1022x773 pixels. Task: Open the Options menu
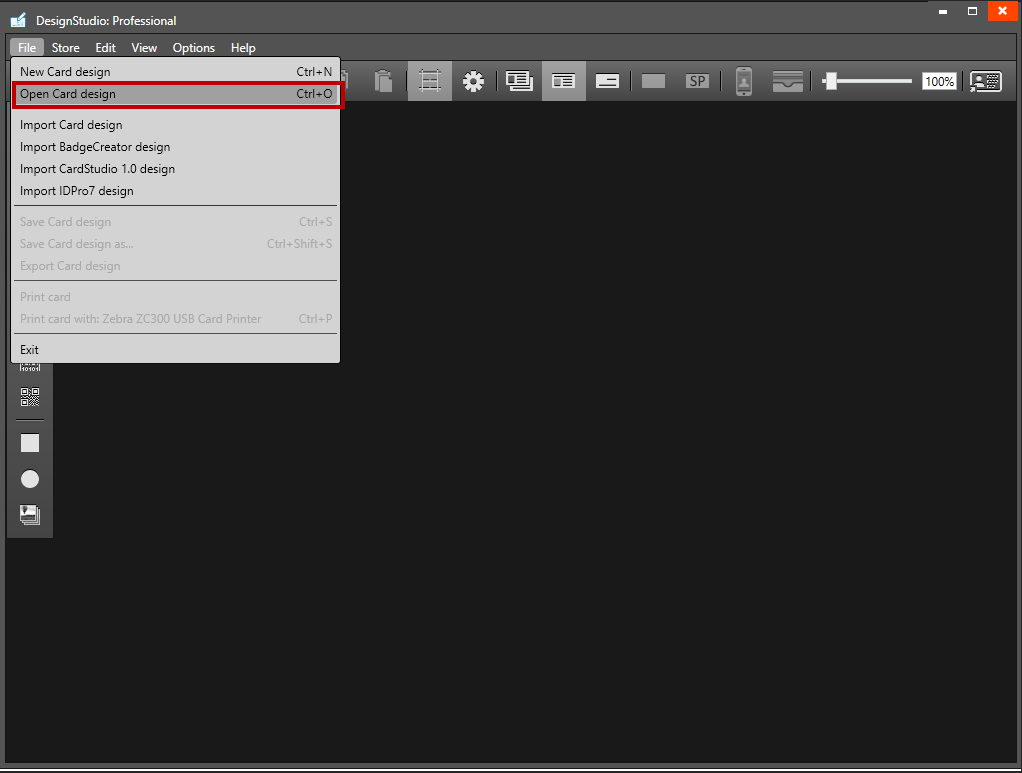point(193,47)
